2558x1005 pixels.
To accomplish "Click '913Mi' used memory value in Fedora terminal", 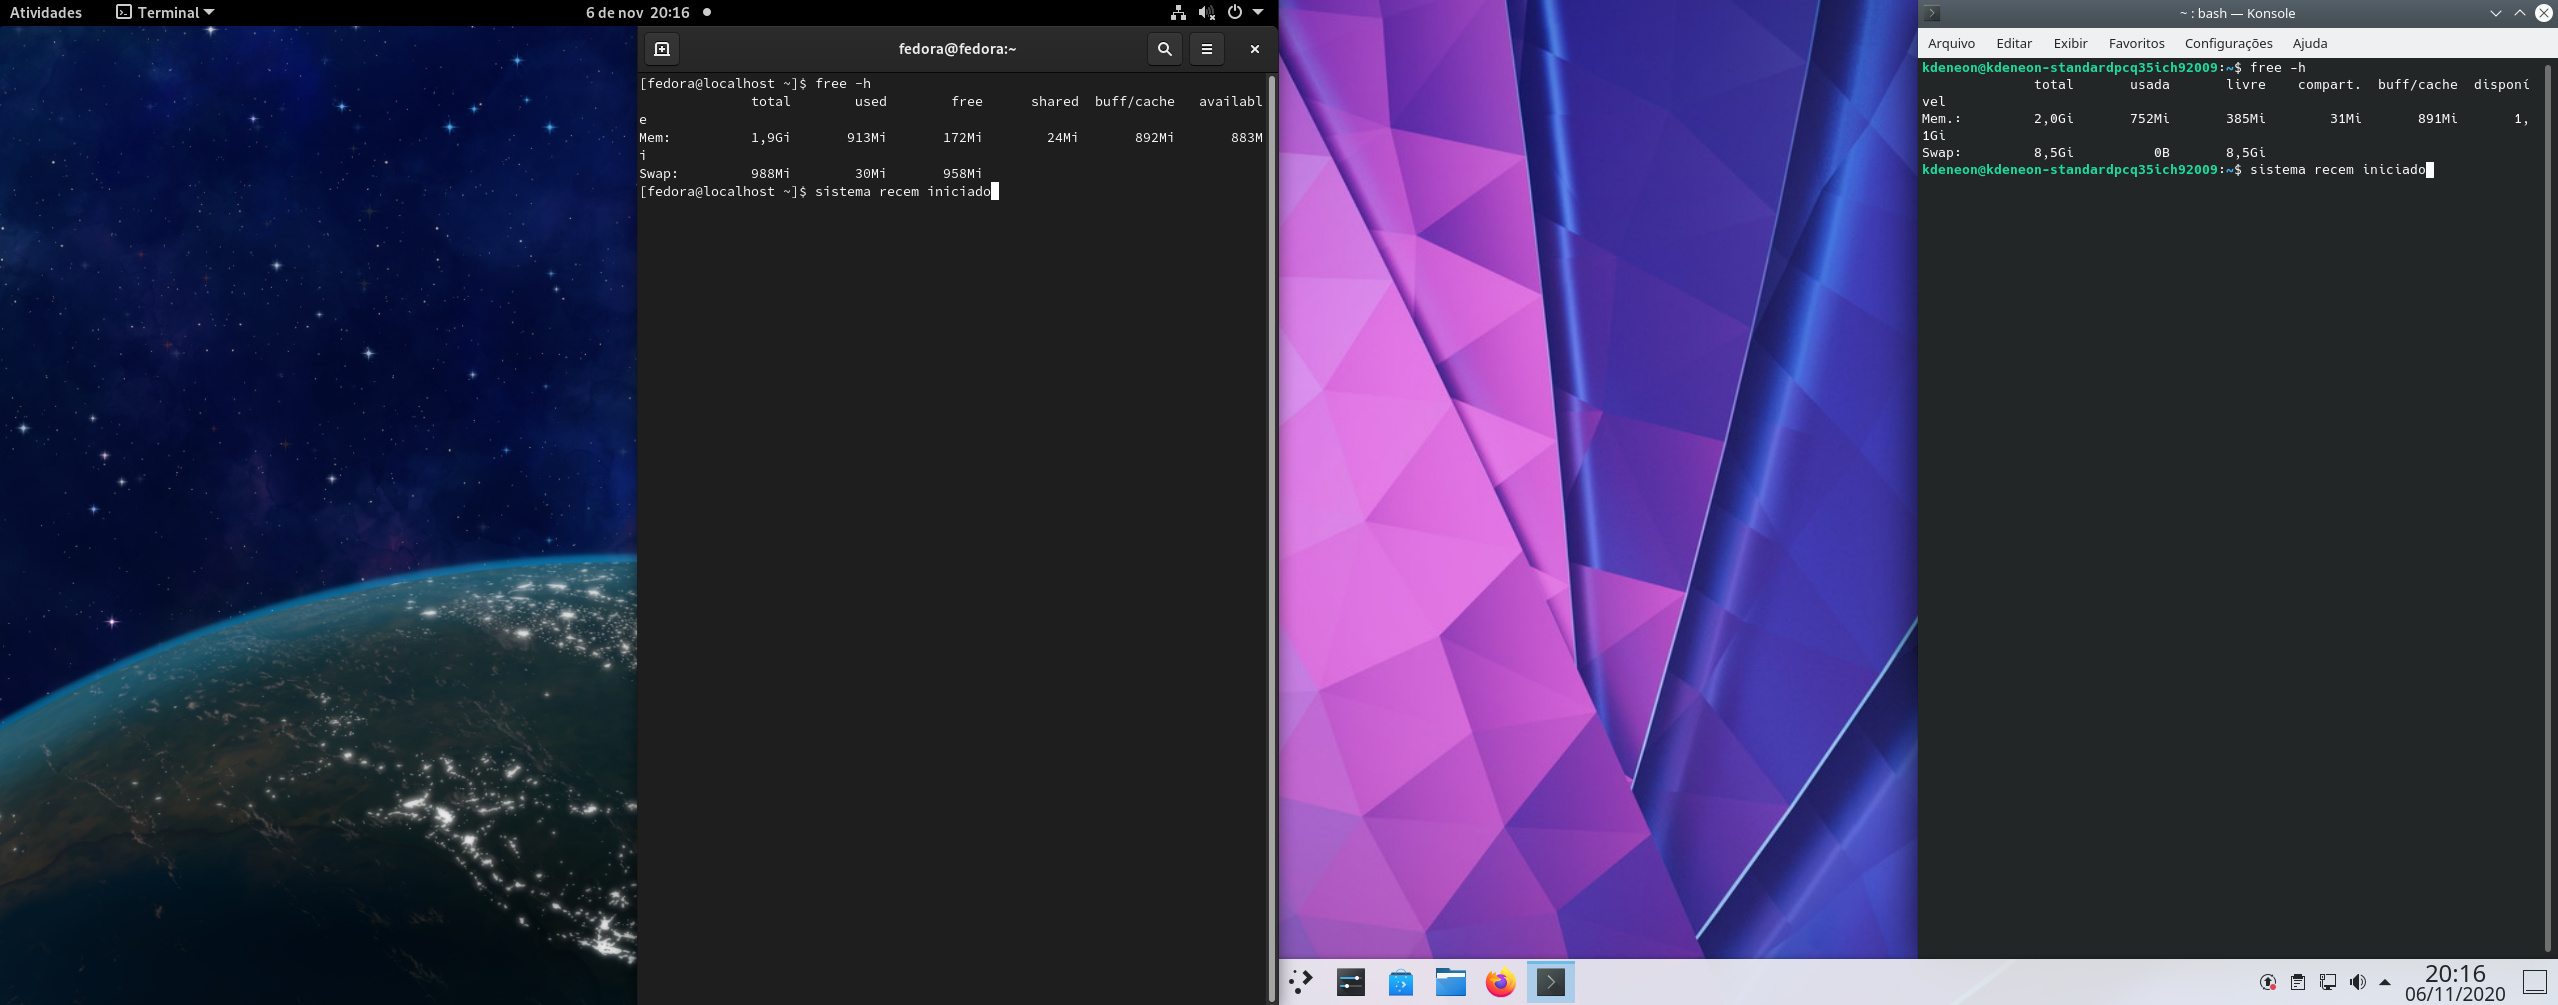I will [866, 138].
